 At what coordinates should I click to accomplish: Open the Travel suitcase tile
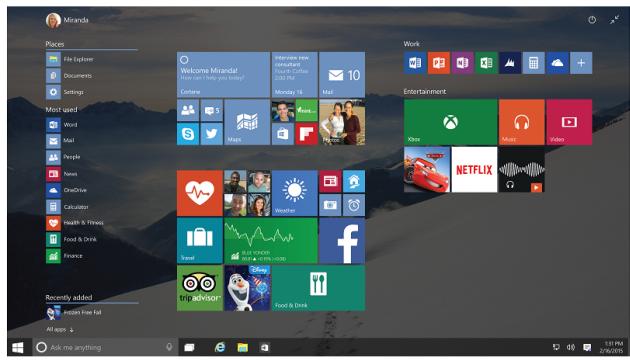(x=200, y=240)
